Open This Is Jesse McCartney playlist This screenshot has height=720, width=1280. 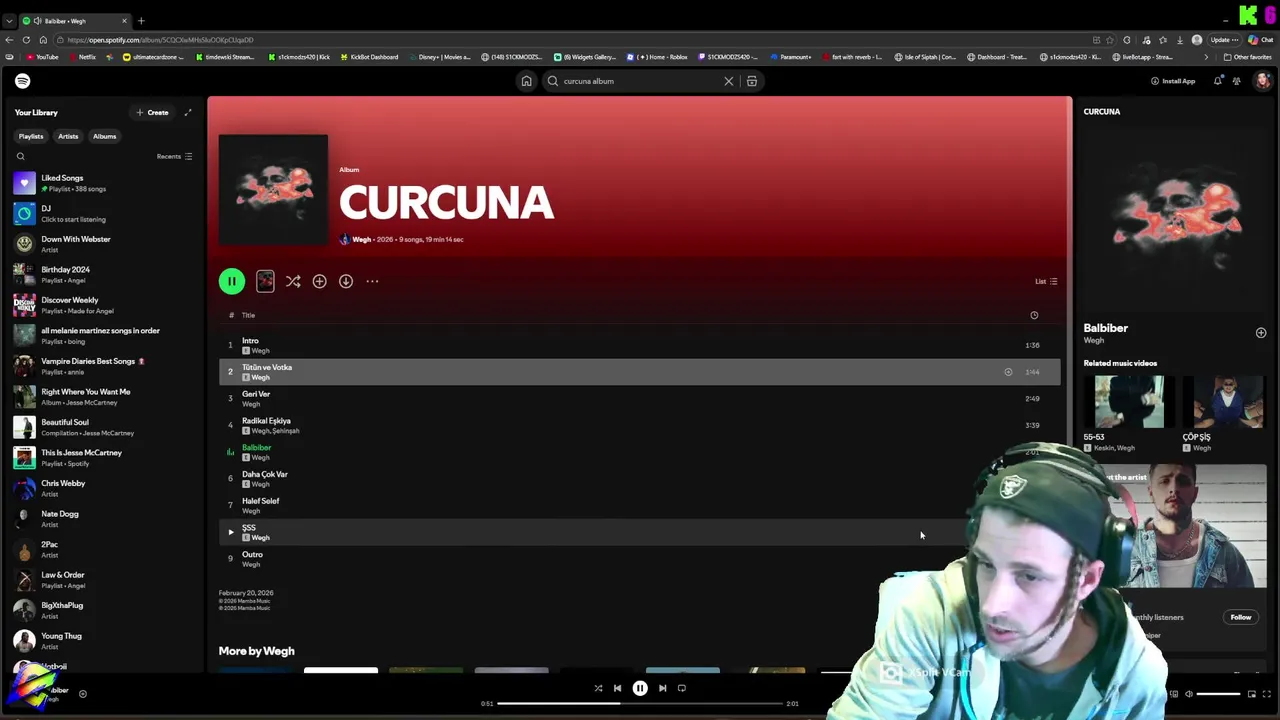103,457
